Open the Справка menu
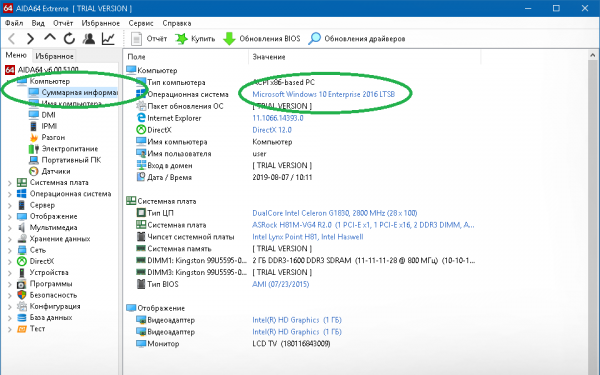This screenshot has width=600, height=375. tap(177, 23)
